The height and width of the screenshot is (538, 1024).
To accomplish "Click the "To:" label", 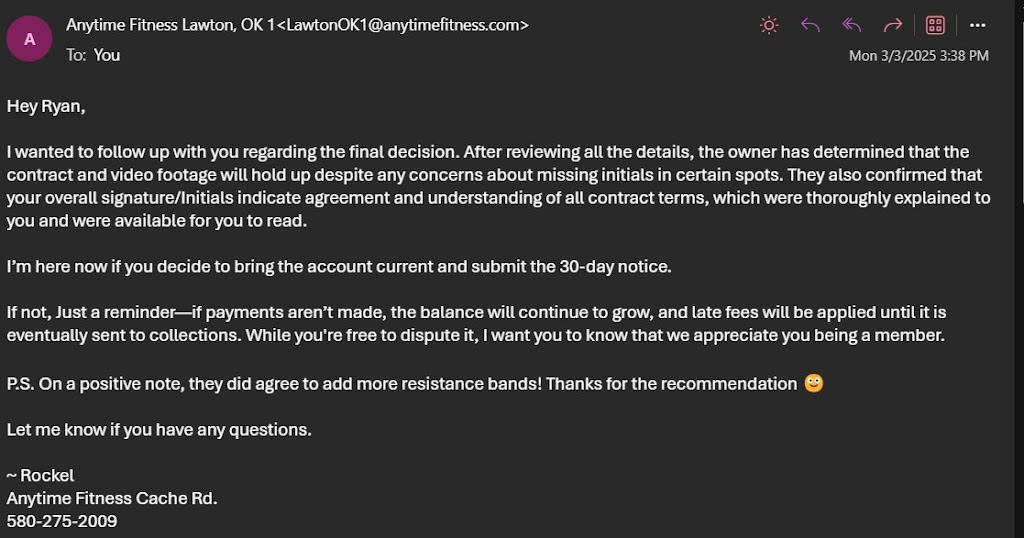I will tap(76, 55).
